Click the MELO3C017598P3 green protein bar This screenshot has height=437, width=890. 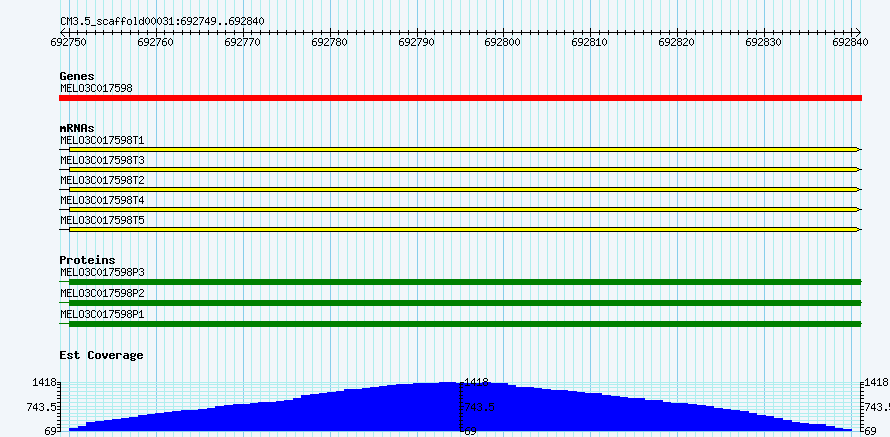(460, 282)
